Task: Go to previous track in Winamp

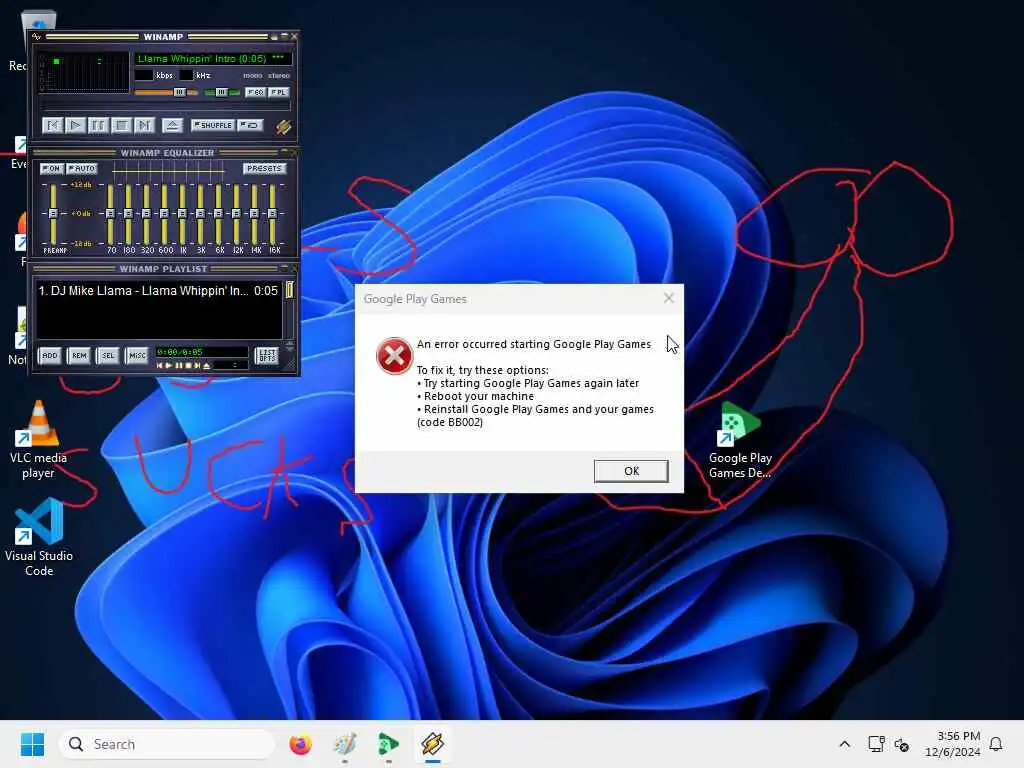Action: 52,125
